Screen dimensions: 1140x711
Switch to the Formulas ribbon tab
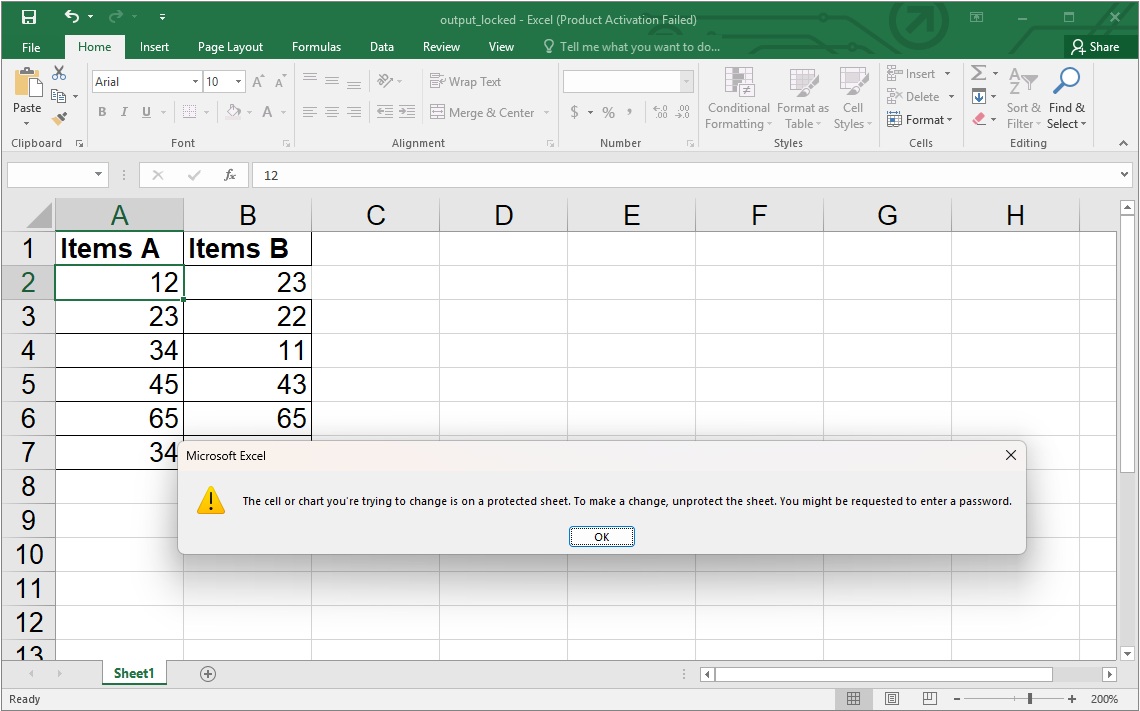pos(316,46)
